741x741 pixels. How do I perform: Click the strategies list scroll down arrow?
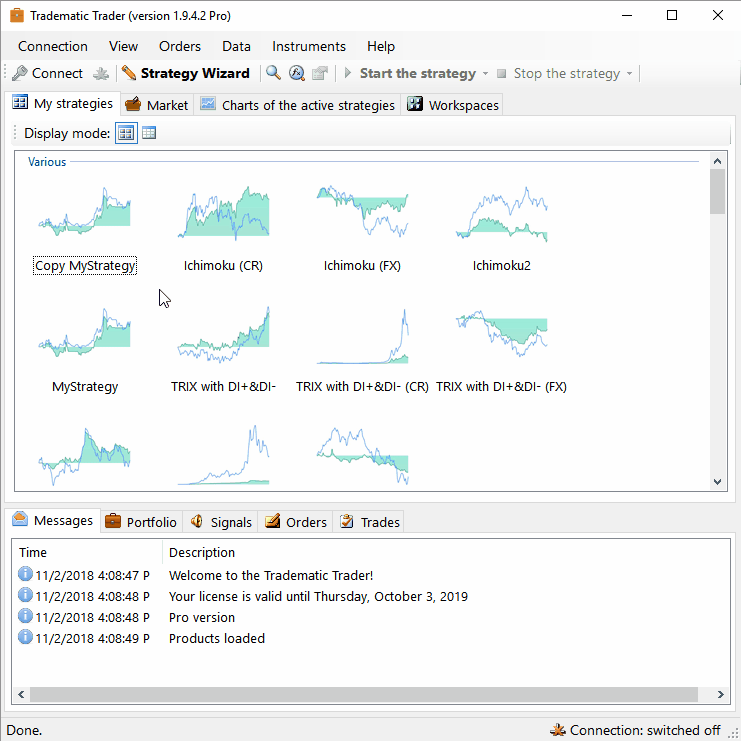click(717, 482)
